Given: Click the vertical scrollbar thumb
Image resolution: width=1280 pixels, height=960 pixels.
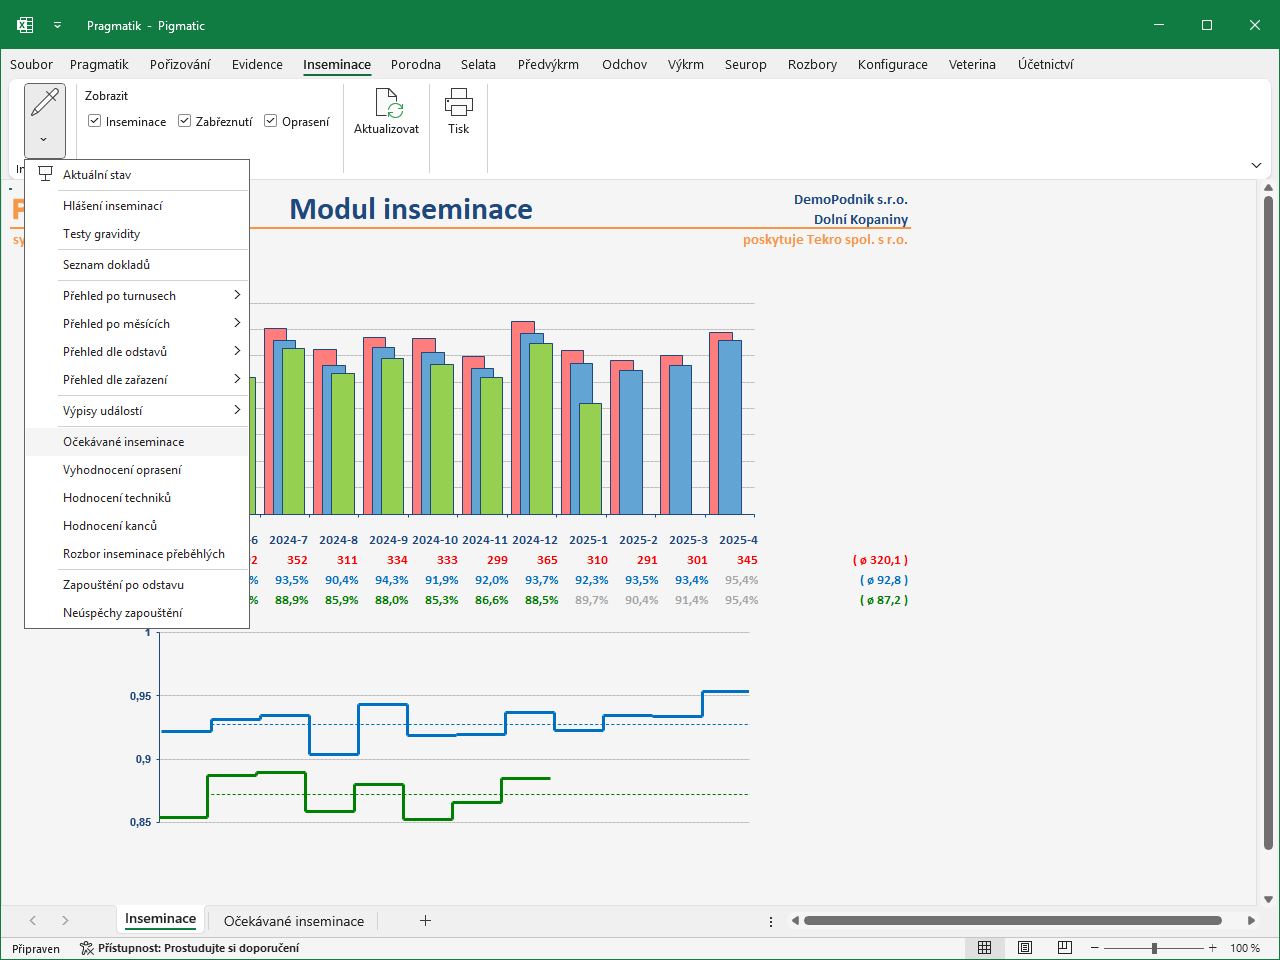Looking at the screenshot, I should tap(1269, 523).
